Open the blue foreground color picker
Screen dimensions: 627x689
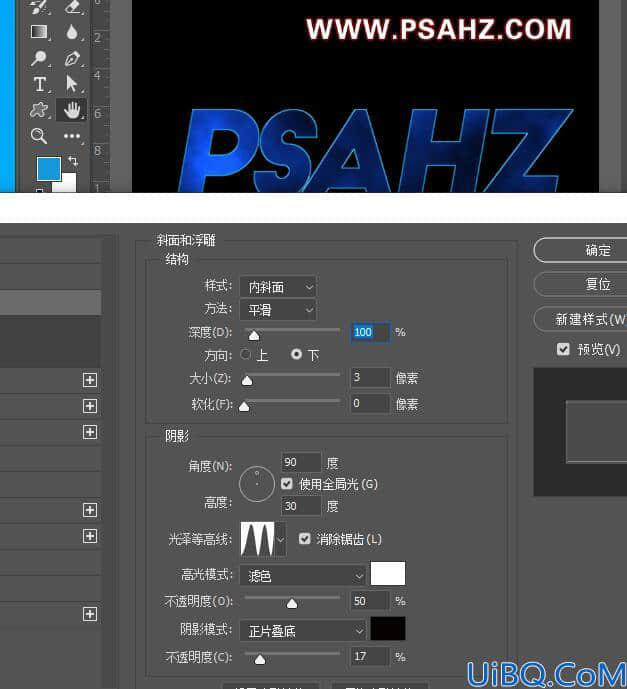(48, 169)
